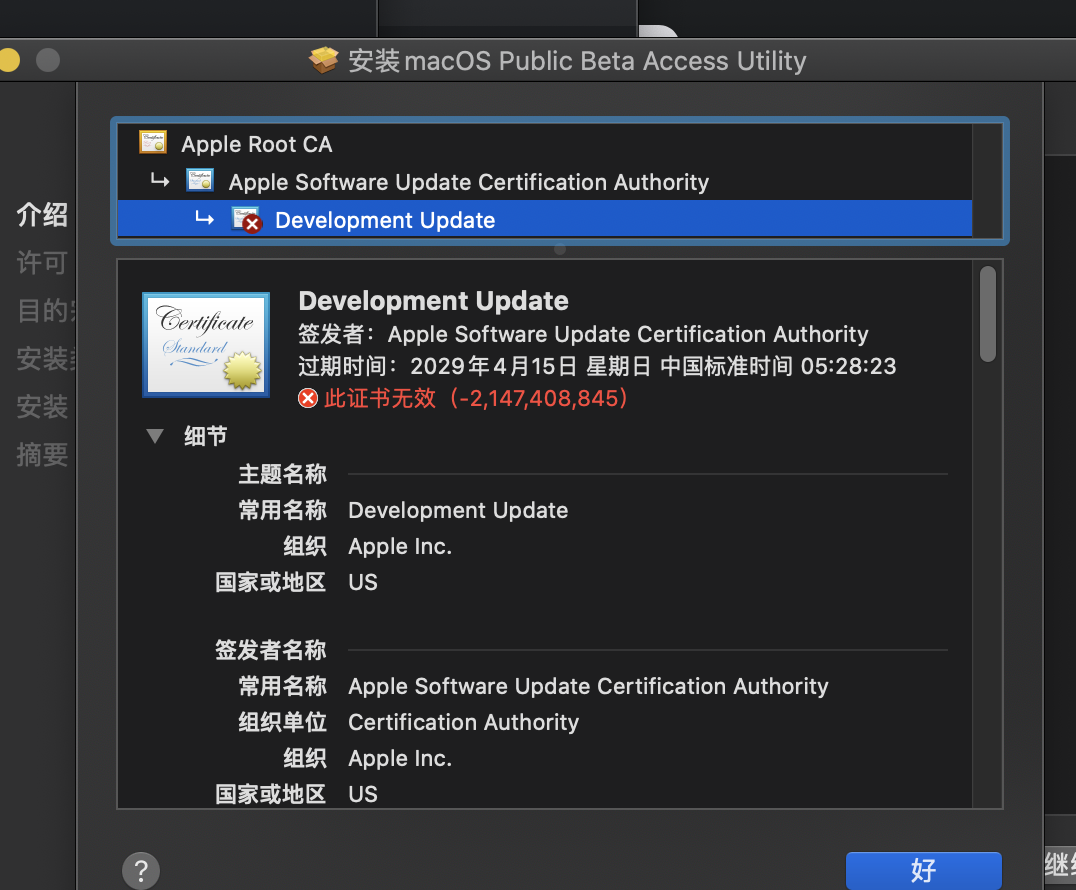Click the splitter handle below certificate chain
The height and width of the screenshot is (890, 1076).
[x=560, y=249]
